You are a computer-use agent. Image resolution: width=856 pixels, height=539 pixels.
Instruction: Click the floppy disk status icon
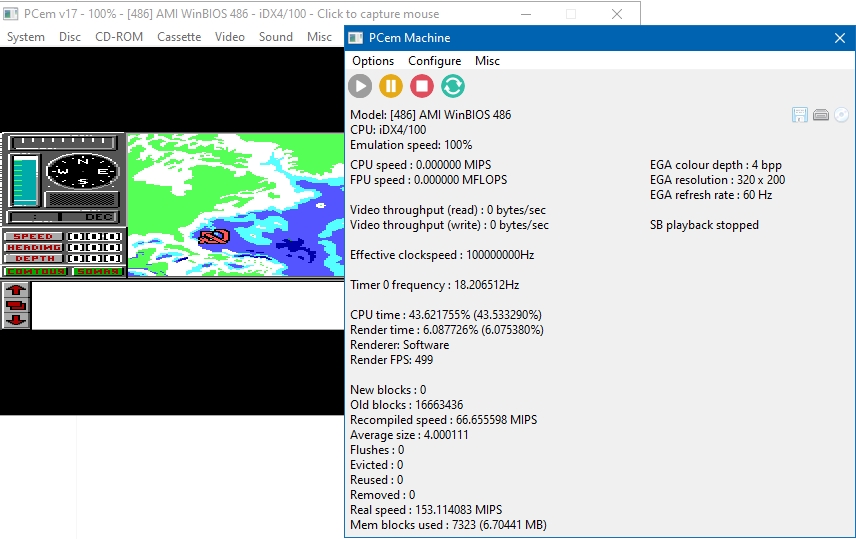pyautogui.click(x=800, y=115)
